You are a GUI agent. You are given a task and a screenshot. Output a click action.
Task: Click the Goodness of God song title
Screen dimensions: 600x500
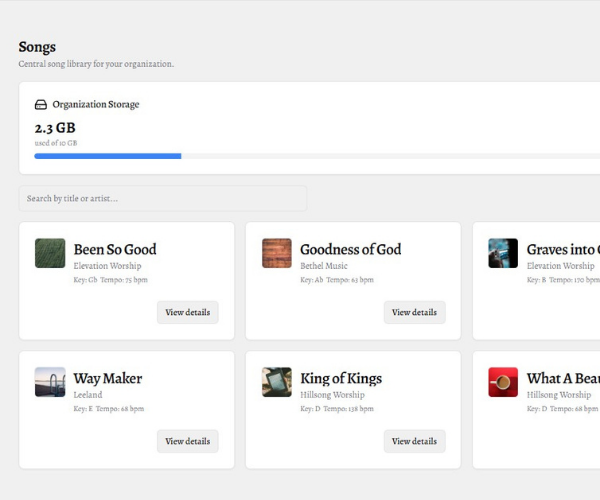pyautogui.click(x=351, y=249)
